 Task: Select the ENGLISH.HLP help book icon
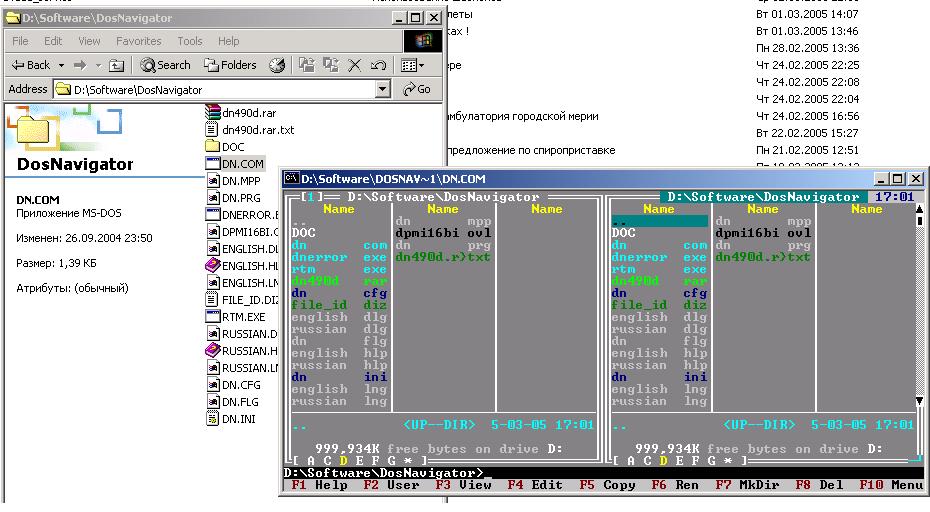pos(212,265)
